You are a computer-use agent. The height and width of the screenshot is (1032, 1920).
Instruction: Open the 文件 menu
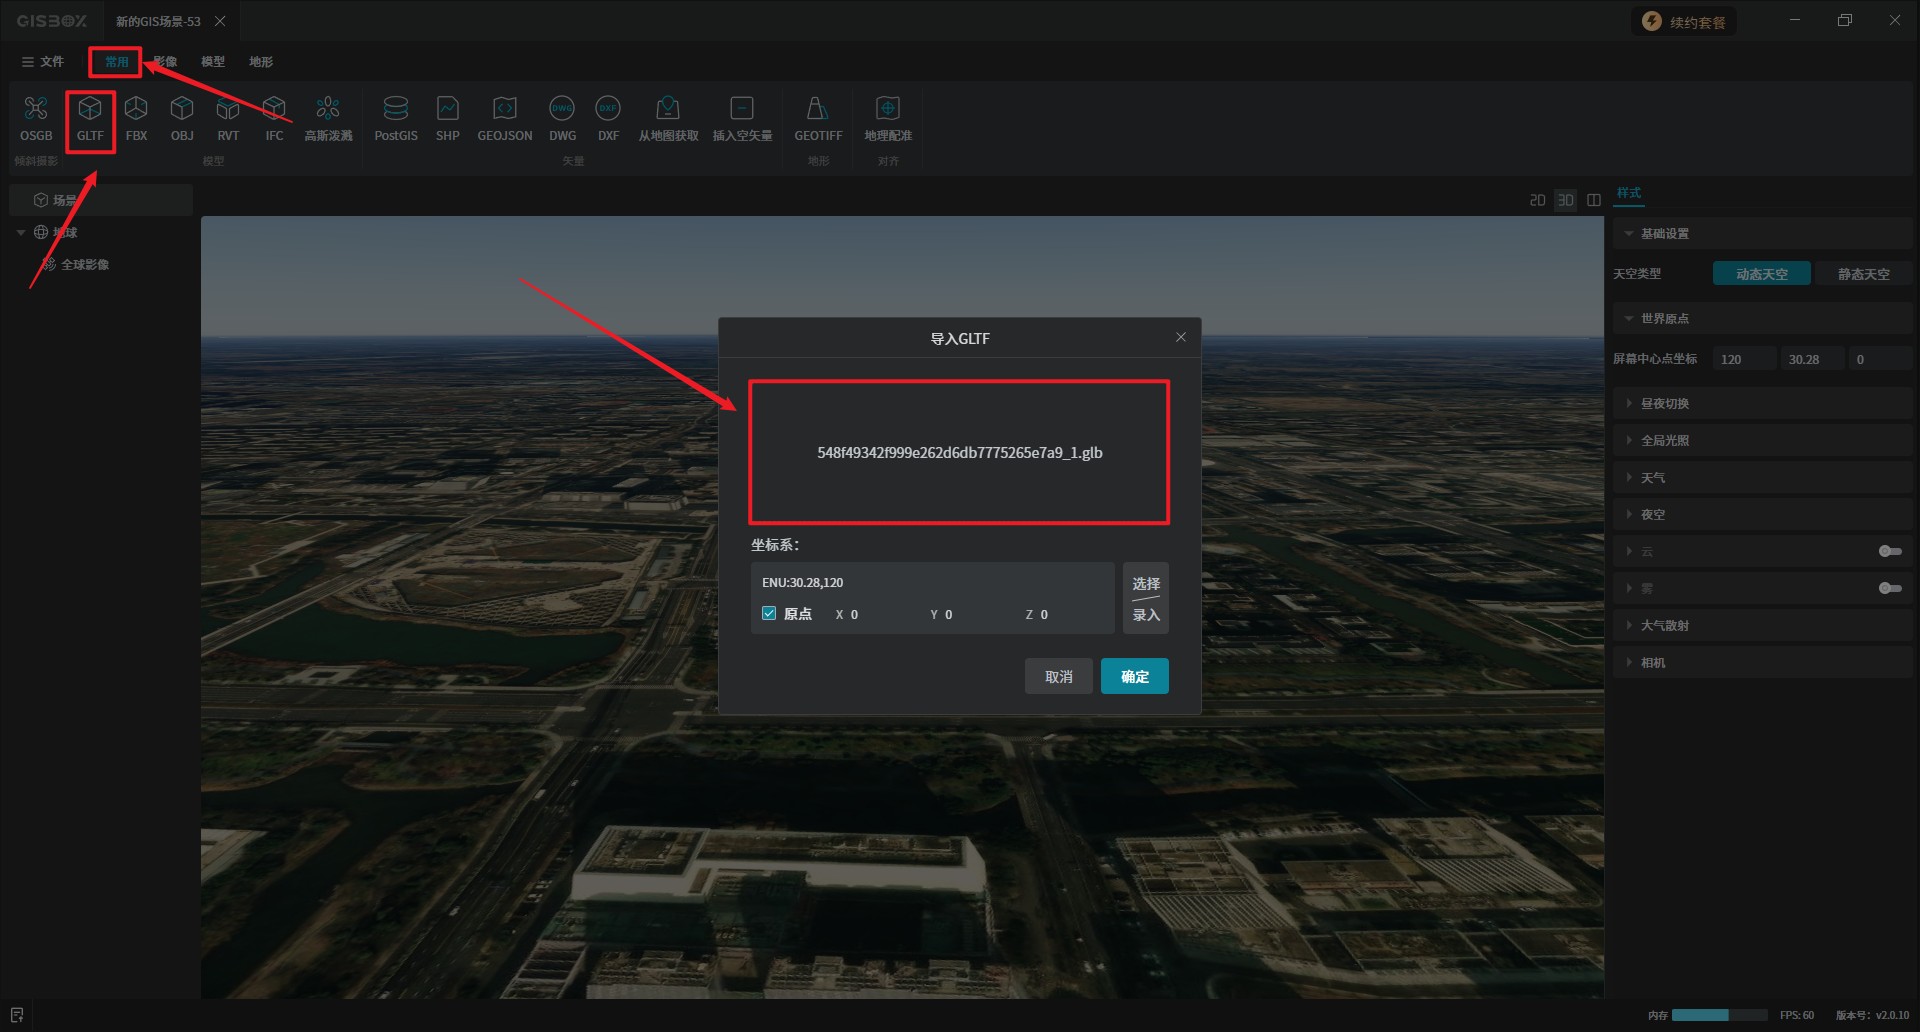point(43,62)
